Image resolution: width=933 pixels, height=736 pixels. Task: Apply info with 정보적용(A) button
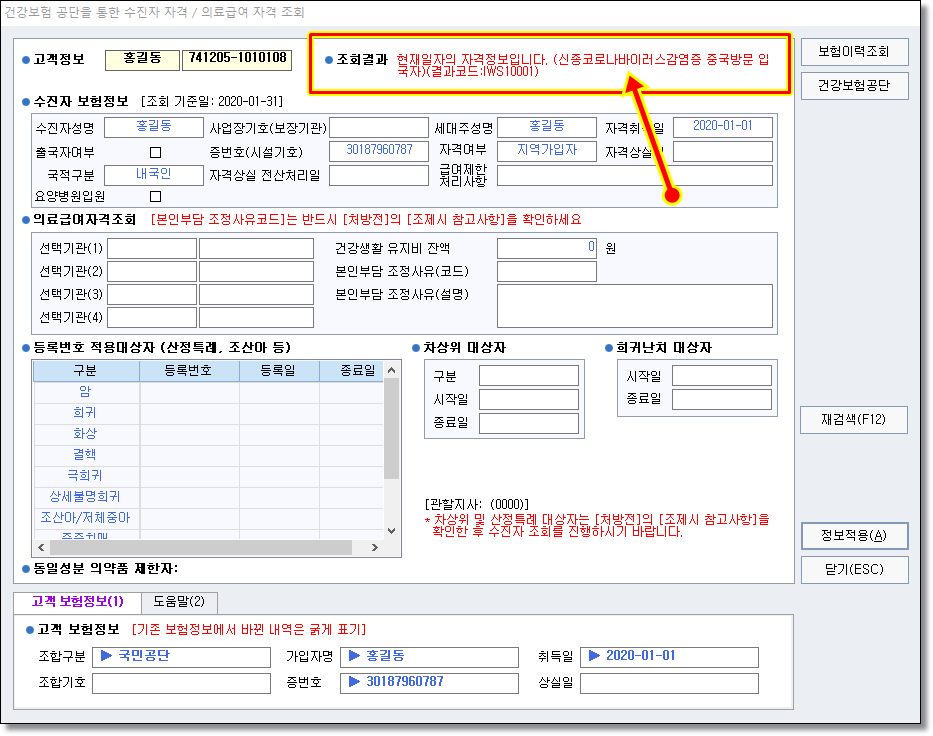point(854,536)
